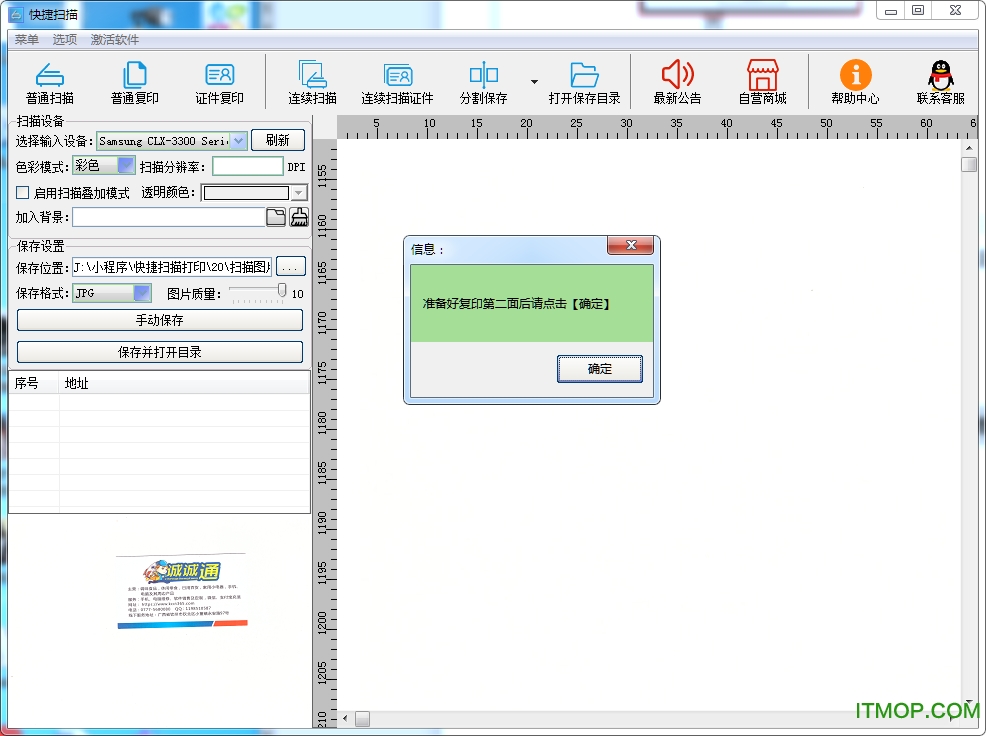
Task: Enable the 启用扫描叠加模式 checkbox
Action: 23,193
